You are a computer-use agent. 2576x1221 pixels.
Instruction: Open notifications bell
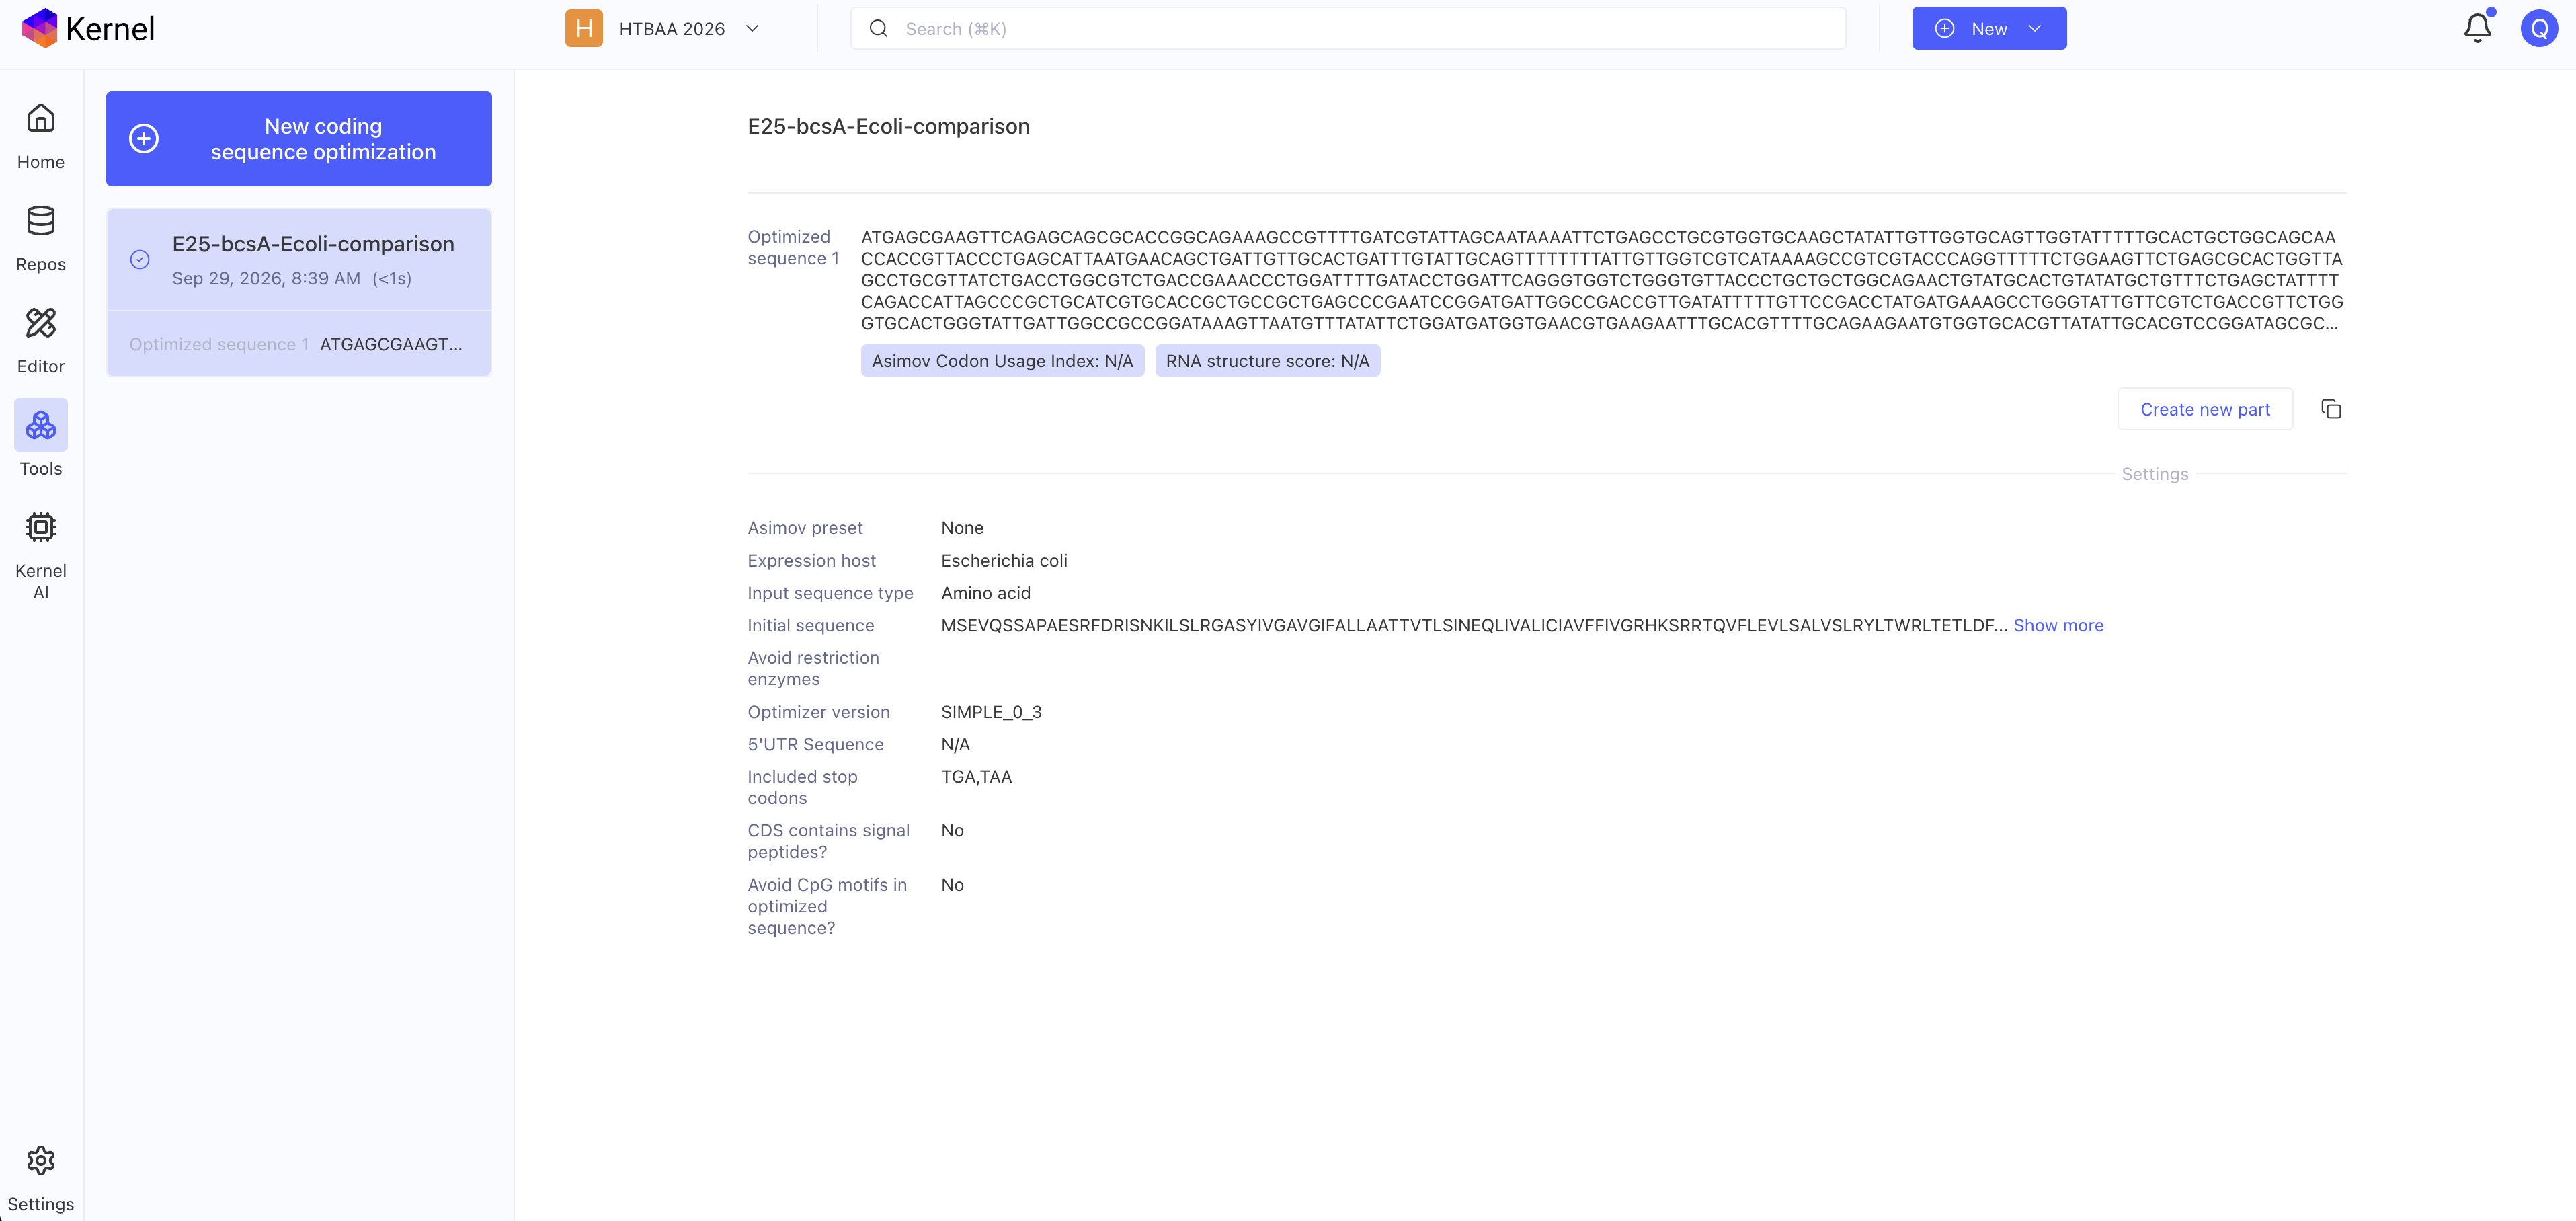point(2477,28)
